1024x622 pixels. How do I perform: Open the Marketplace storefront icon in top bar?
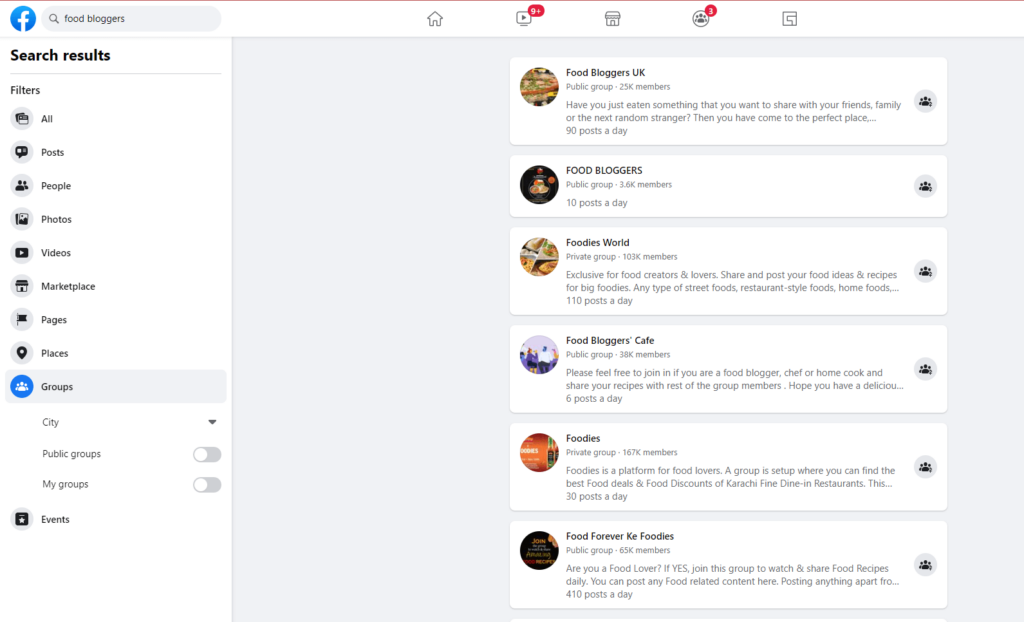pyautogui.click(x=613, y=19)
